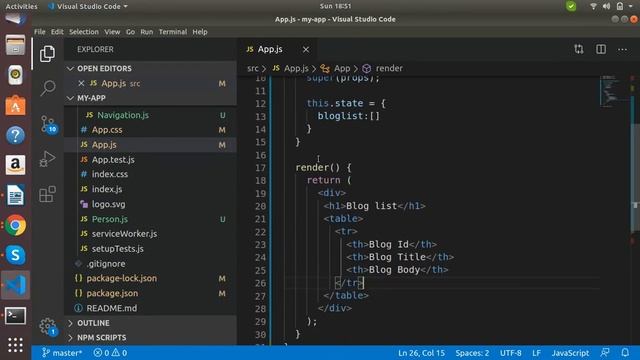Open Visual Studio Code app menu in top bar
640x360 pixels.
click(88, 6)
